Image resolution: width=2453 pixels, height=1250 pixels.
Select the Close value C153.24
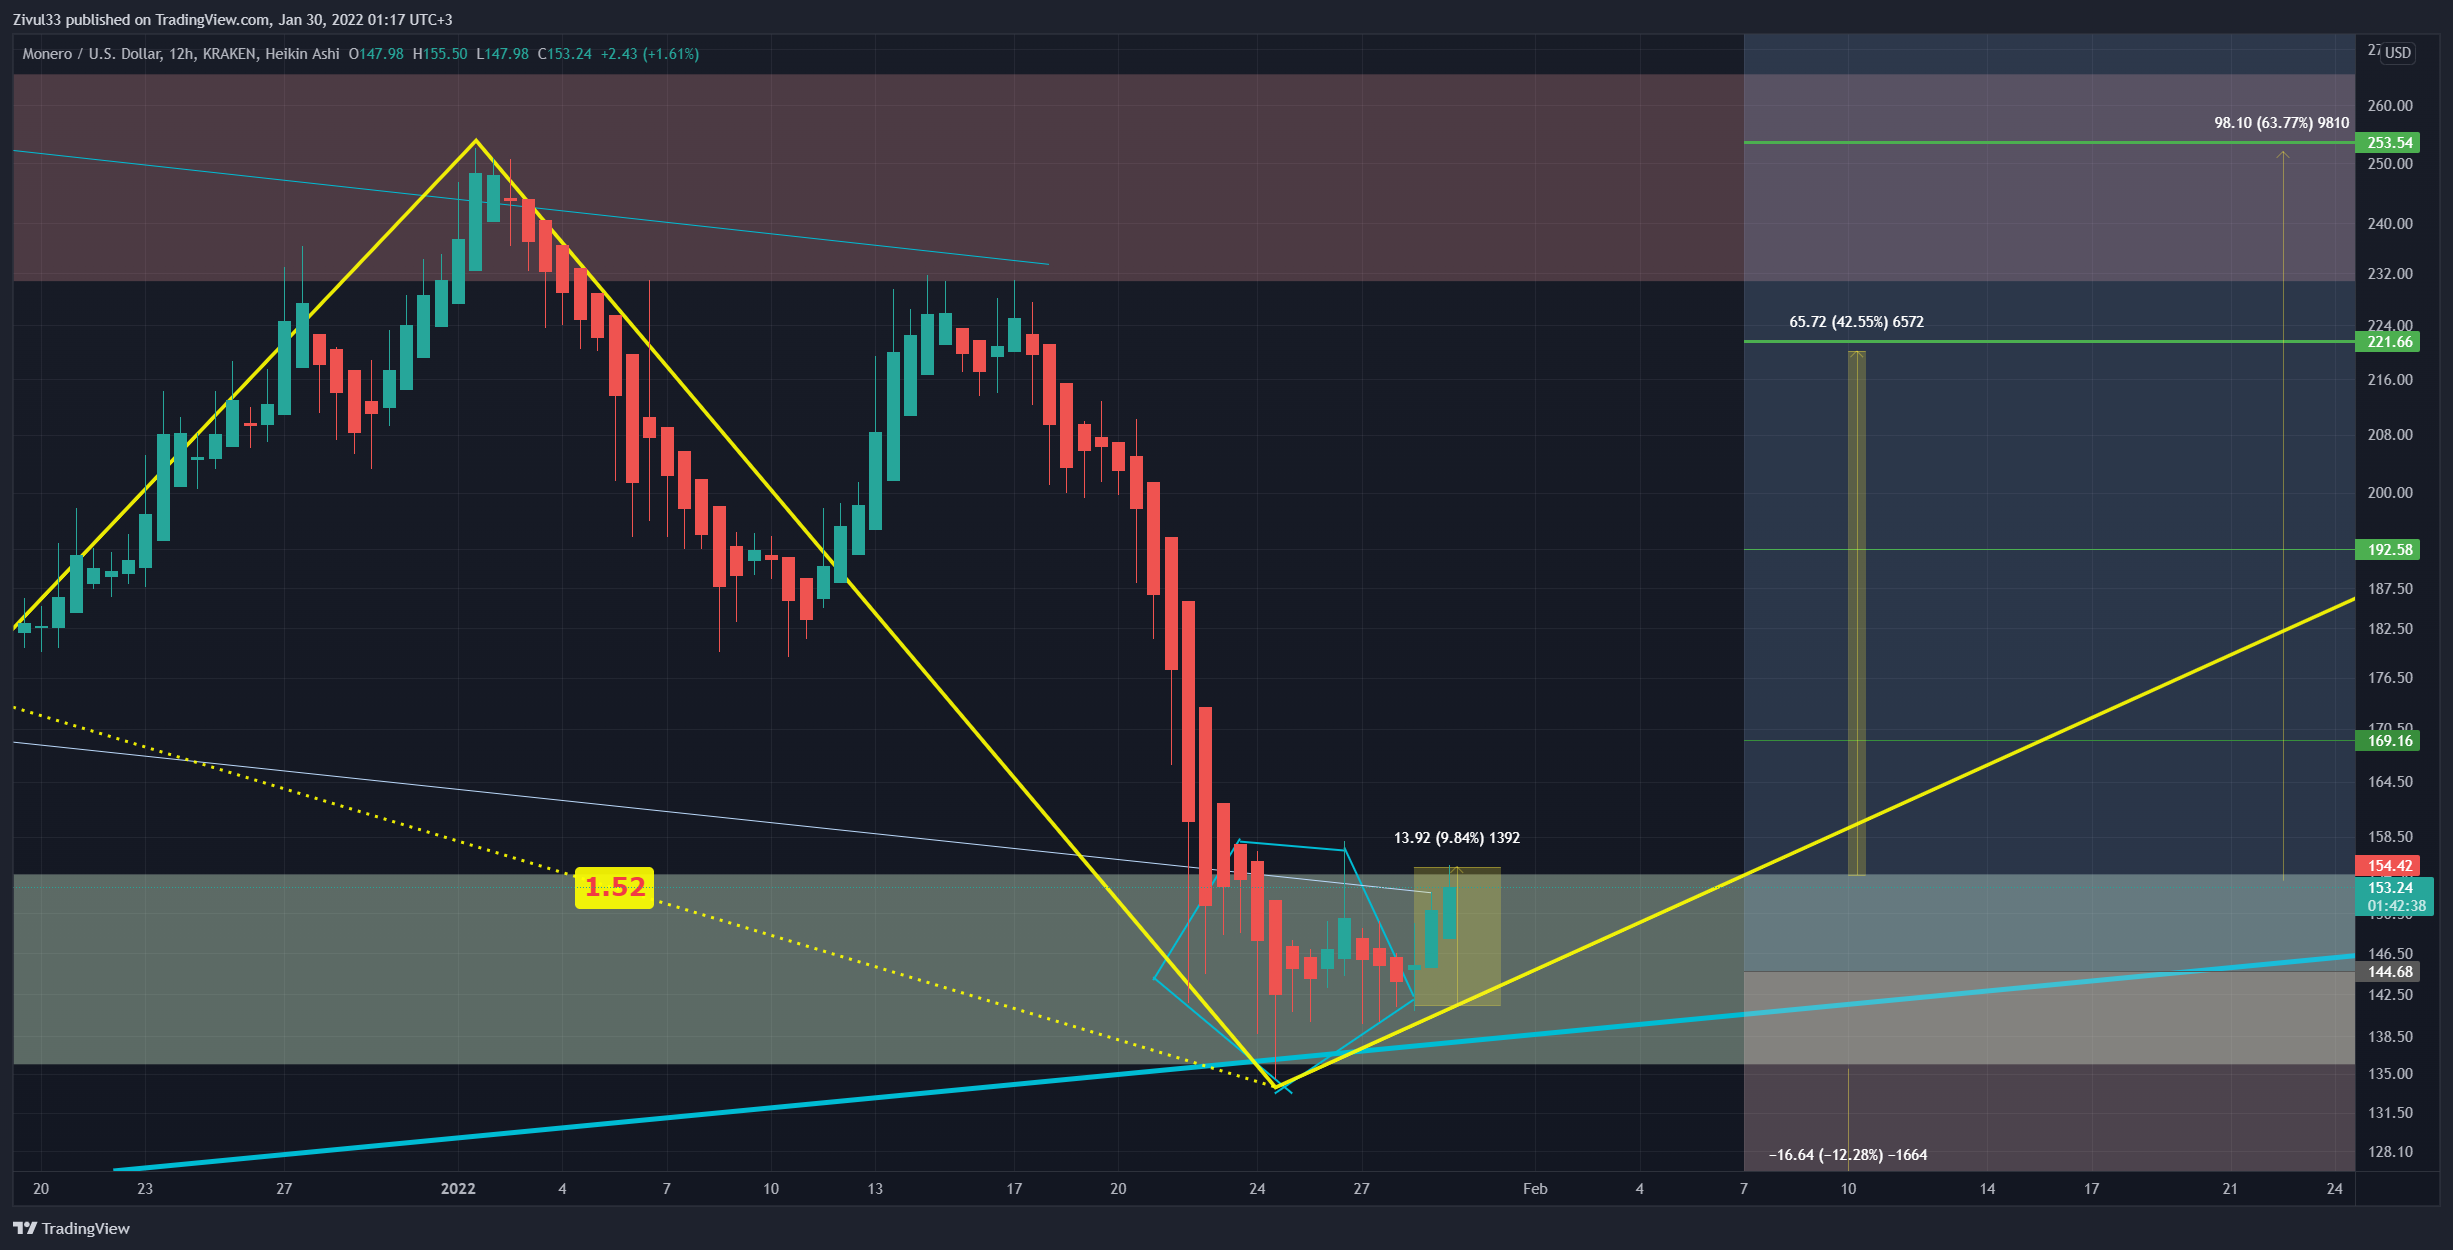coord(565,54)
